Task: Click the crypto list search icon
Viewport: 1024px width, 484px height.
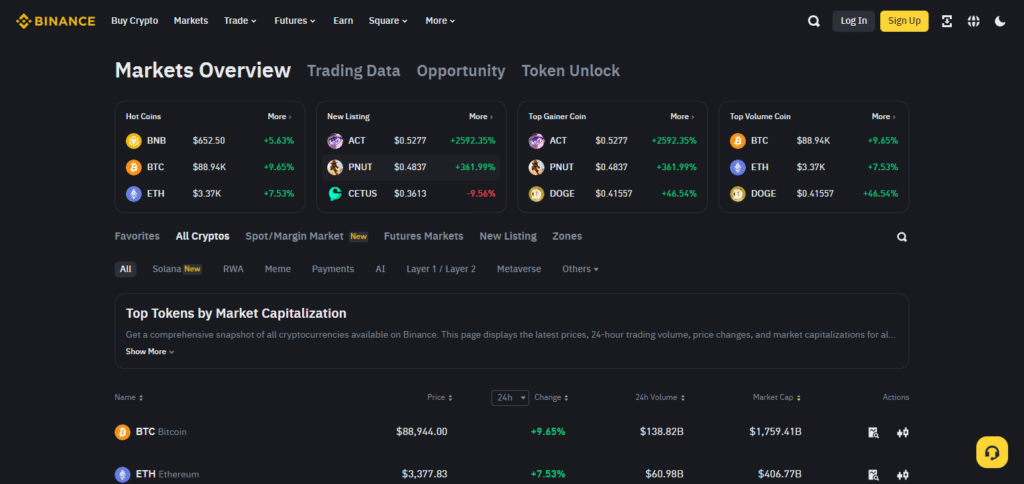Action: coord(902,237)
